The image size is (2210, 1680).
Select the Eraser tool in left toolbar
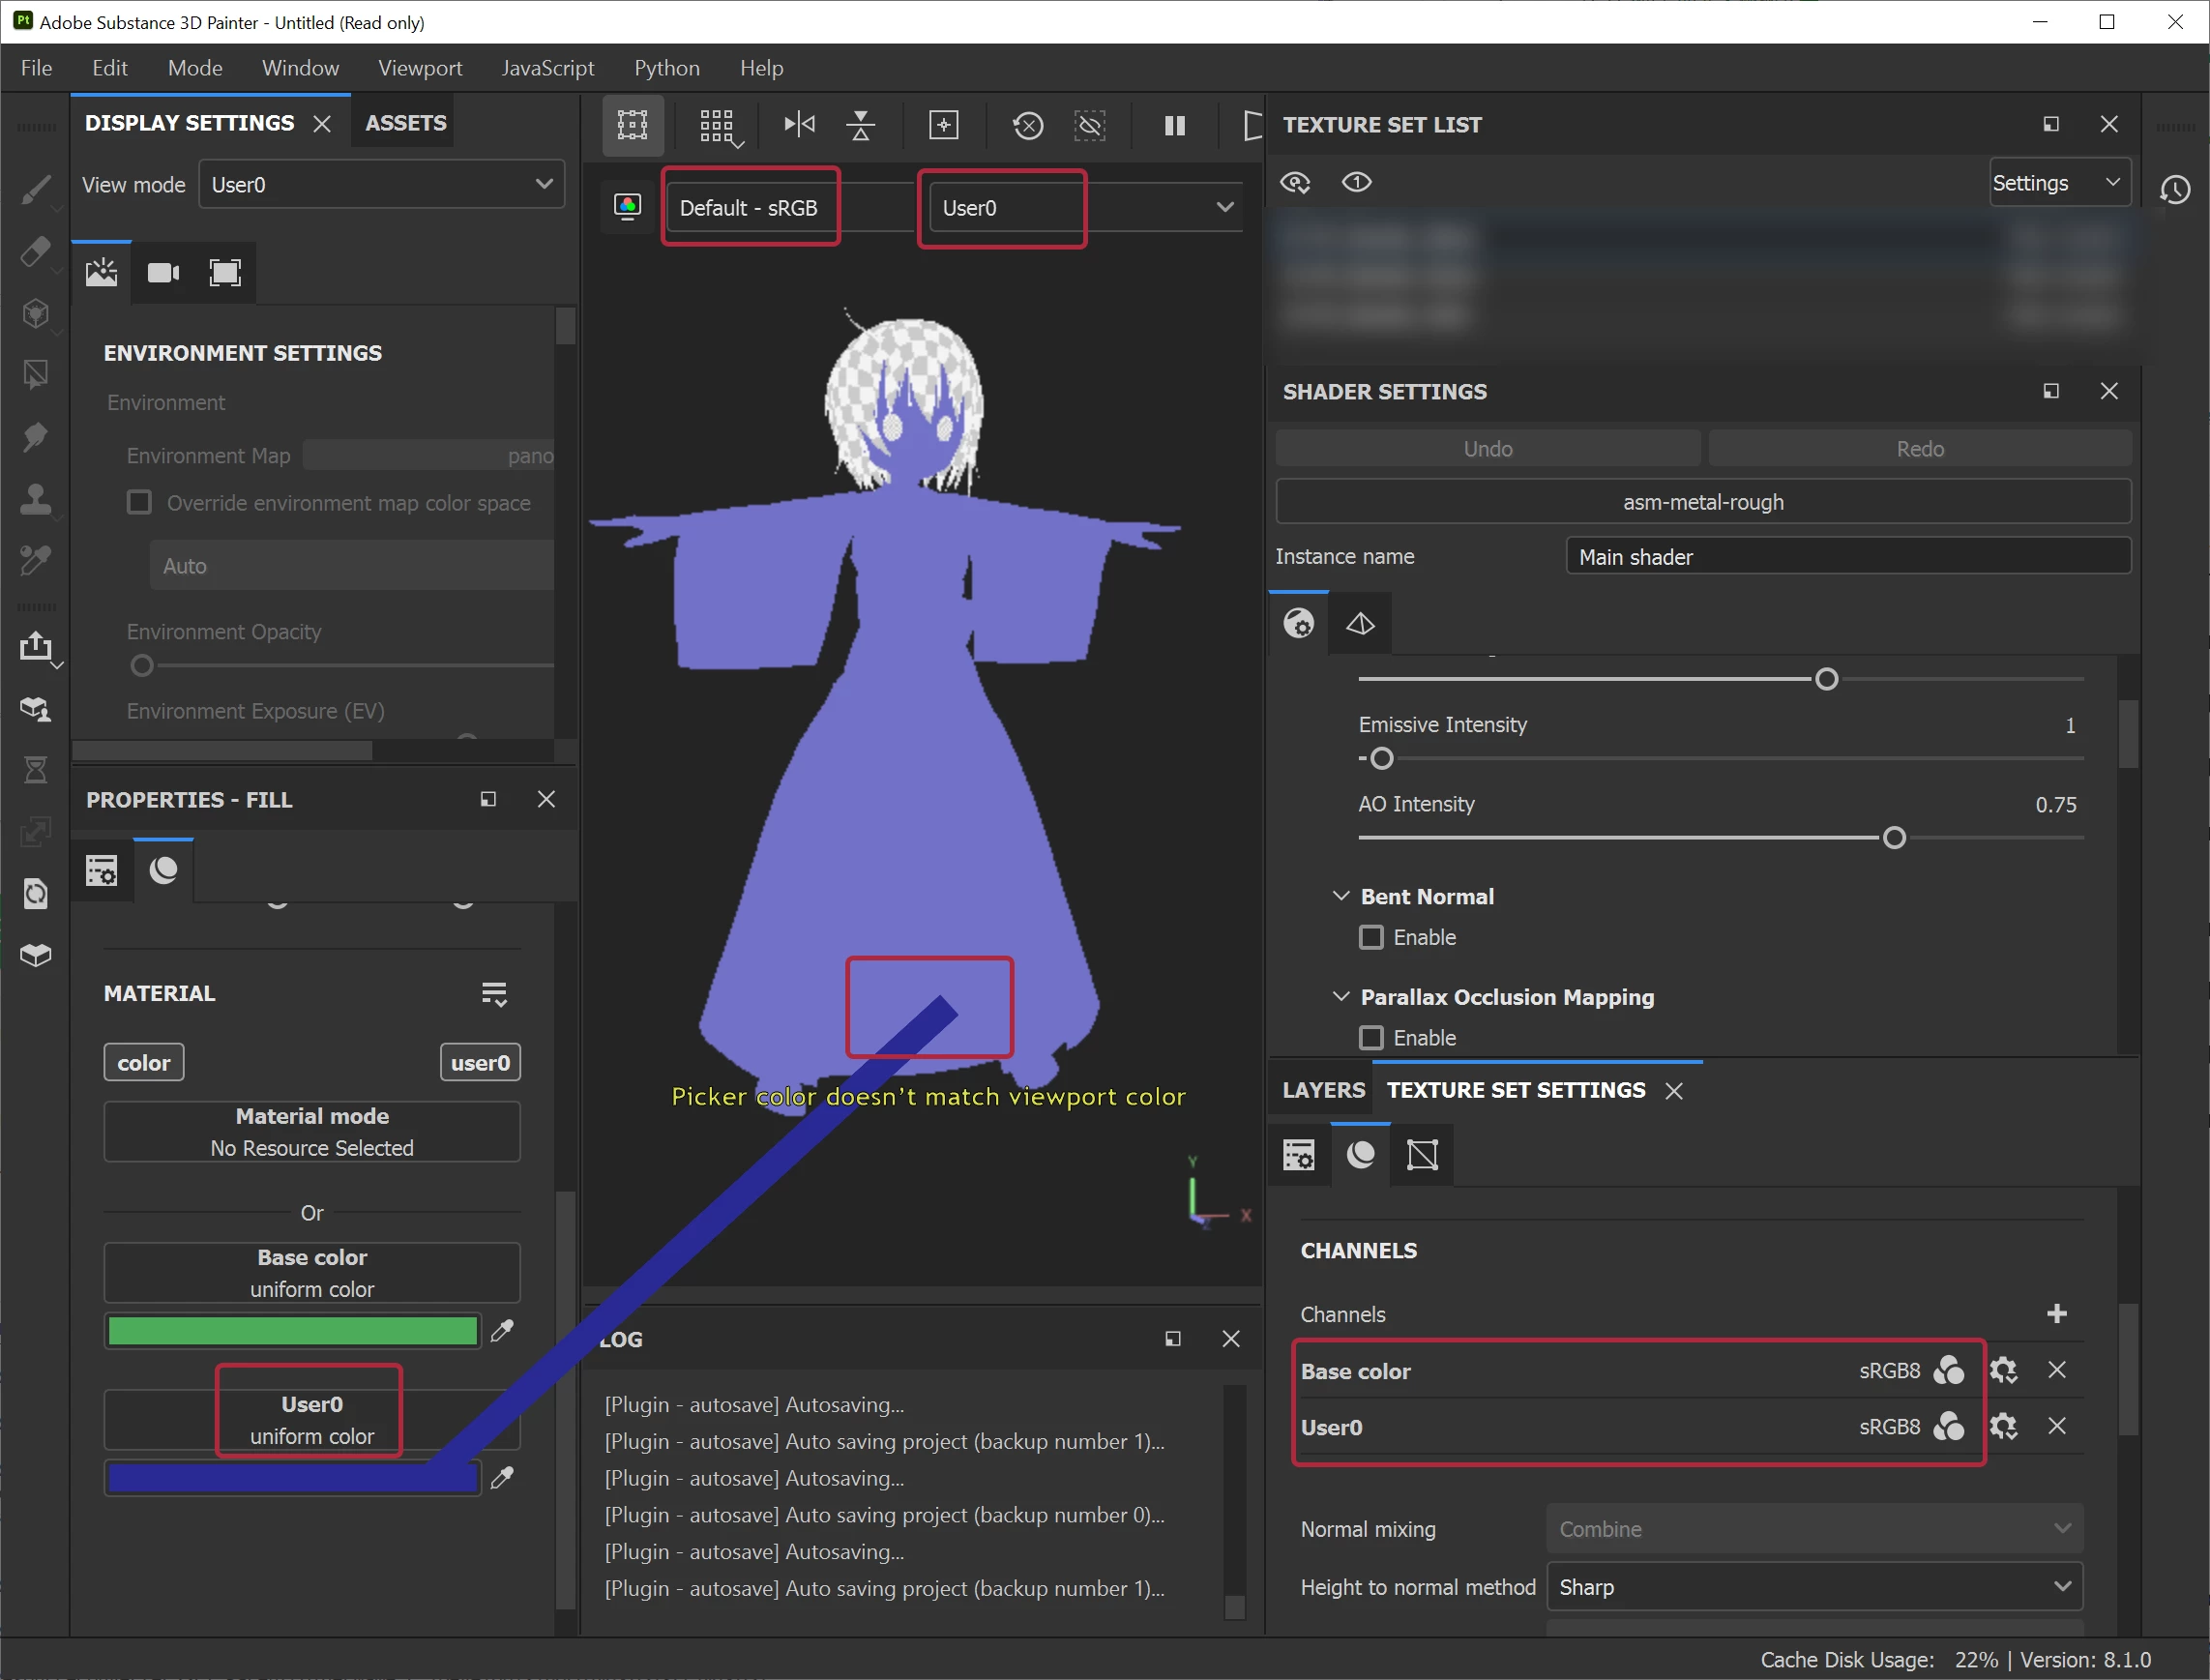36,251
